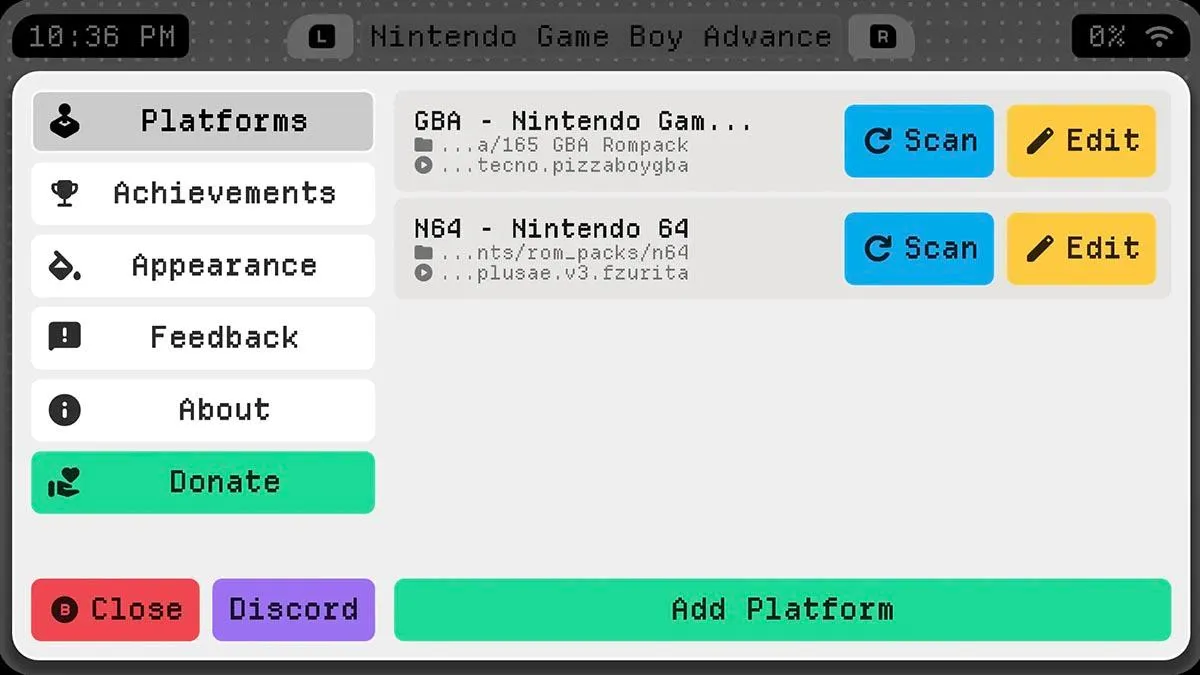Click the "...plusae.v3.fzurita" emulator text
The width and height of the screenshot is (1200, 675).
tap(565, 272)
